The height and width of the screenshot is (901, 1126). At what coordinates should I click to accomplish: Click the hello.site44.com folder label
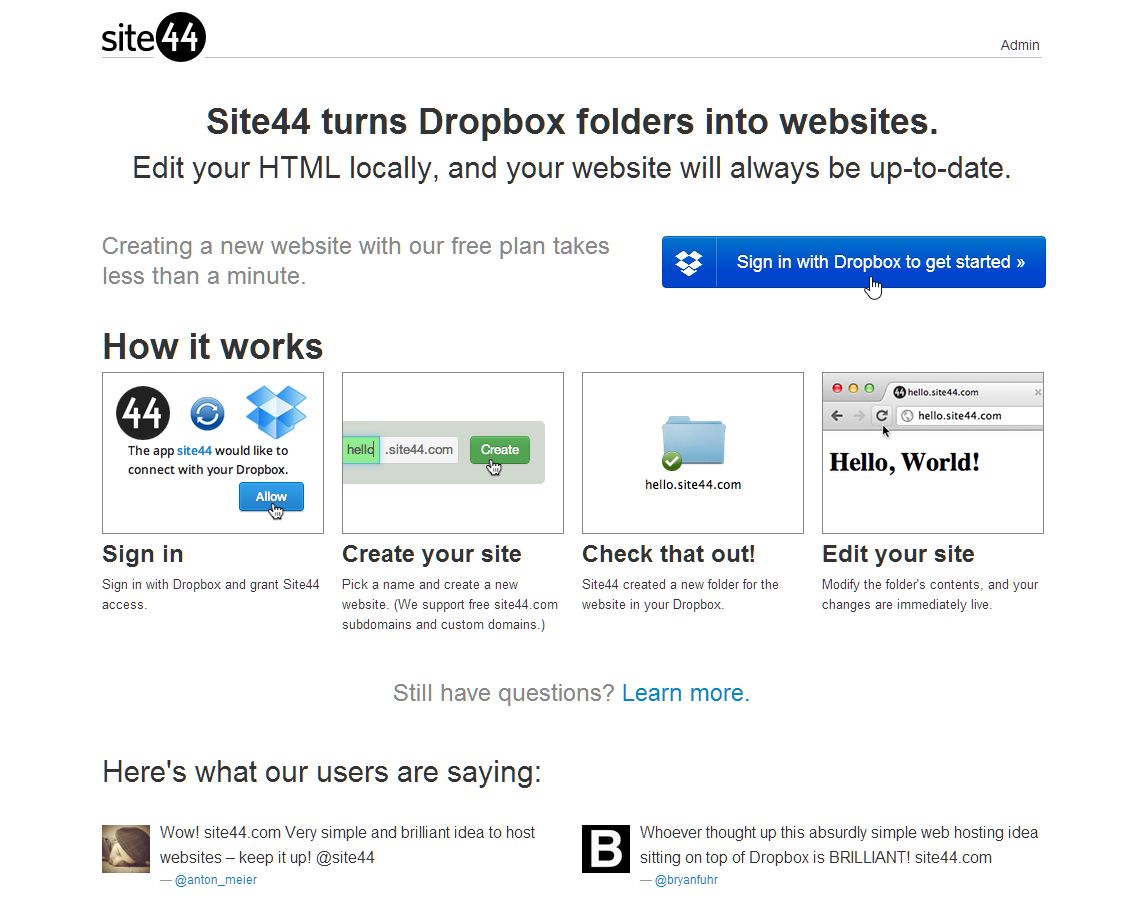tap(693, 485)
